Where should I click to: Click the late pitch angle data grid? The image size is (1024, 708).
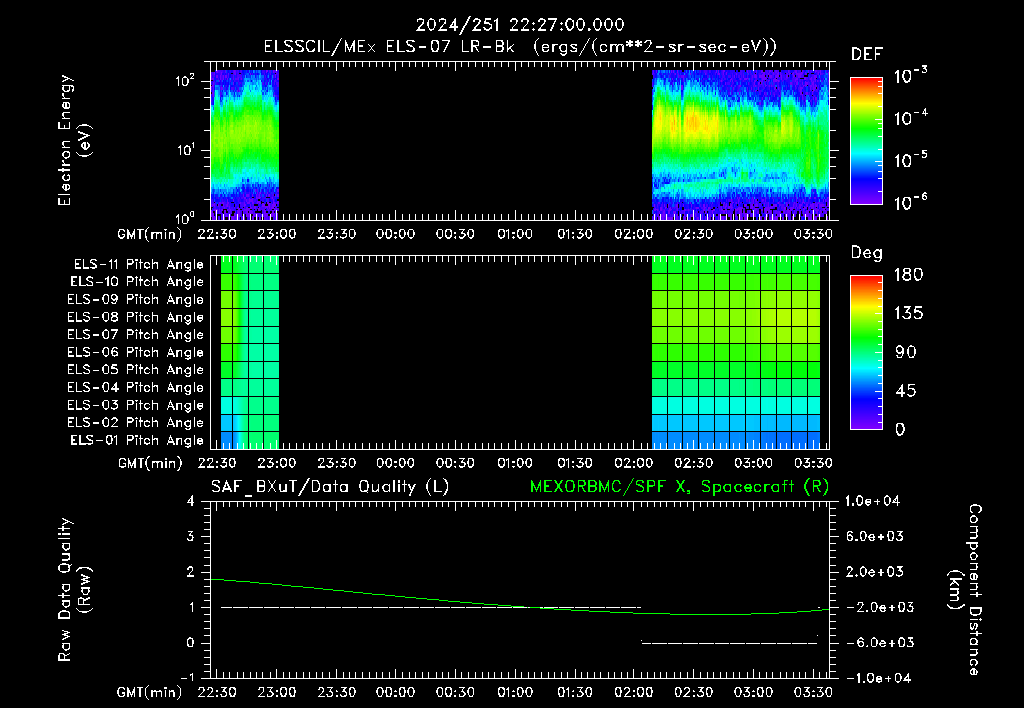click(x=736, y=352)
